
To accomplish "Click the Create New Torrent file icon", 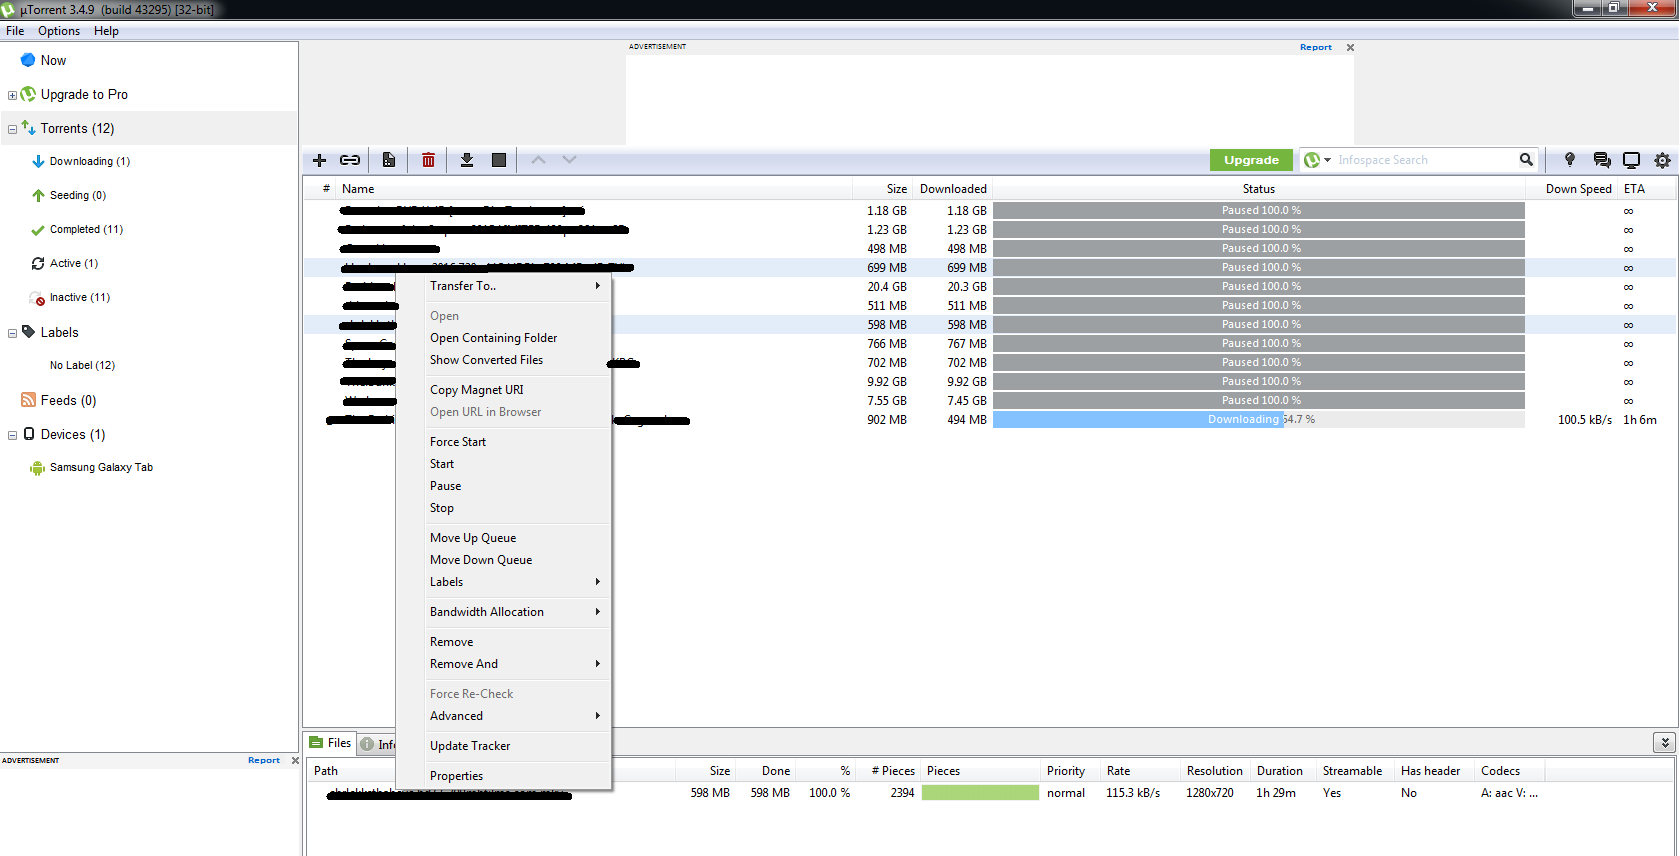I will click(x=389, y=160).
